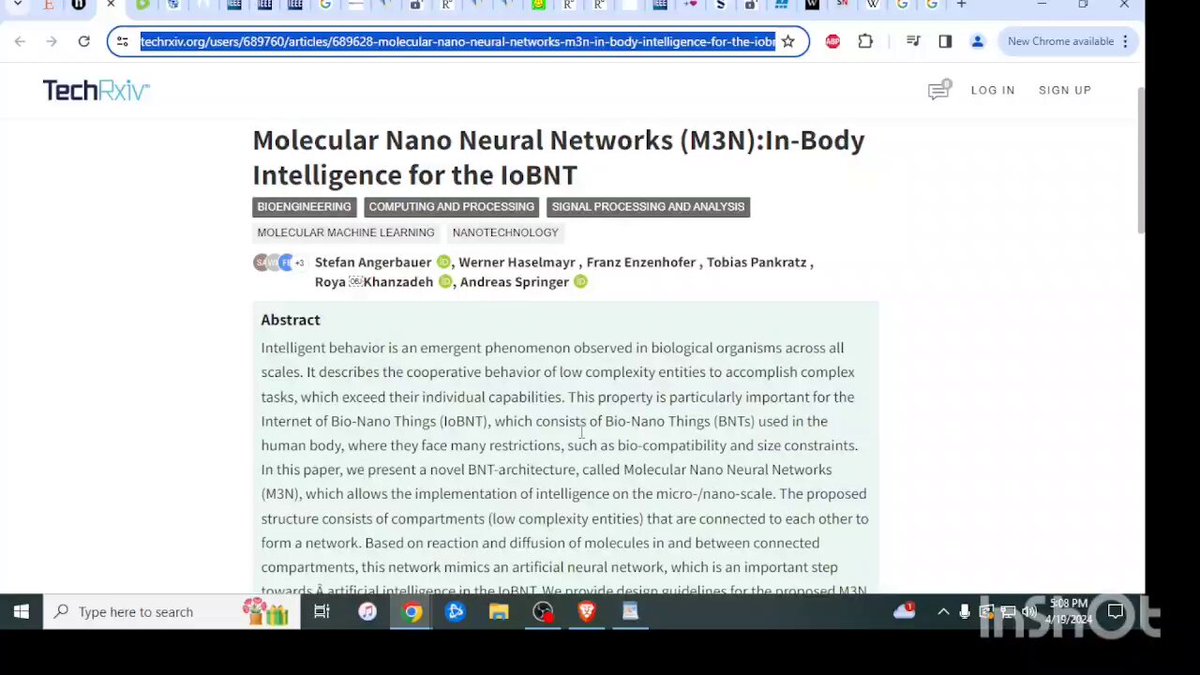
Task: Click the Abstract heading
Action: [x=290, y=320]
